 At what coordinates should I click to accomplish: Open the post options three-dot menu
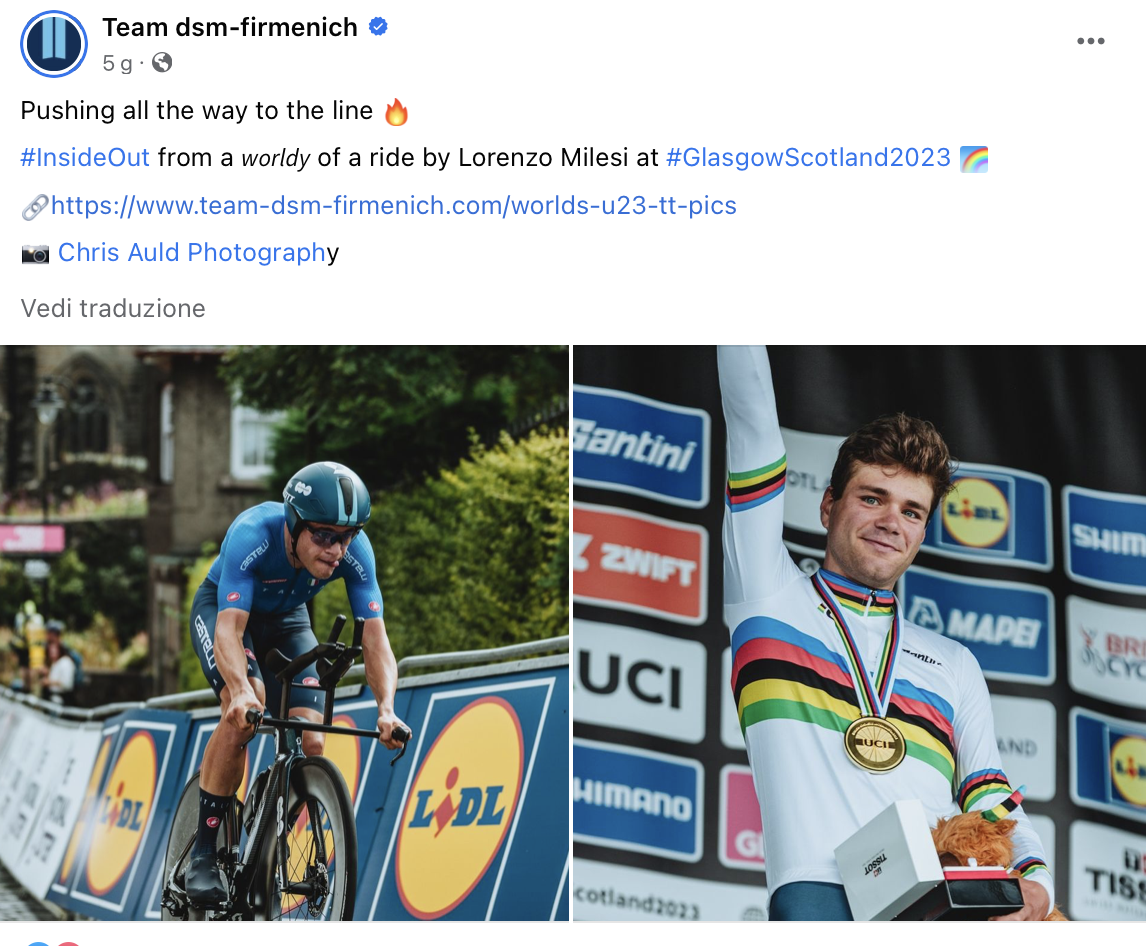tap(1091, 41)
